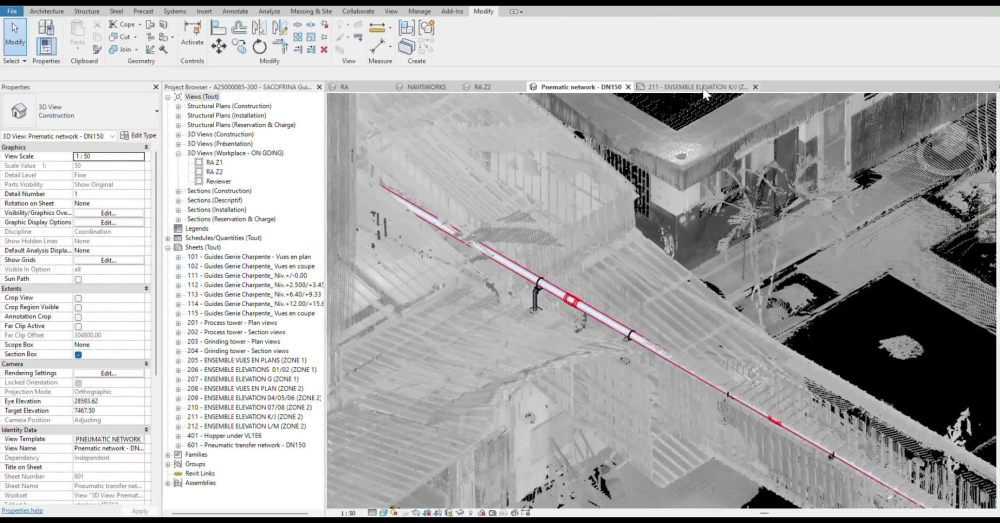Screen dimensions: 1000x523
Task: Toggle the Annotation Crop checkbox
Action: click(x=78, y=317)
